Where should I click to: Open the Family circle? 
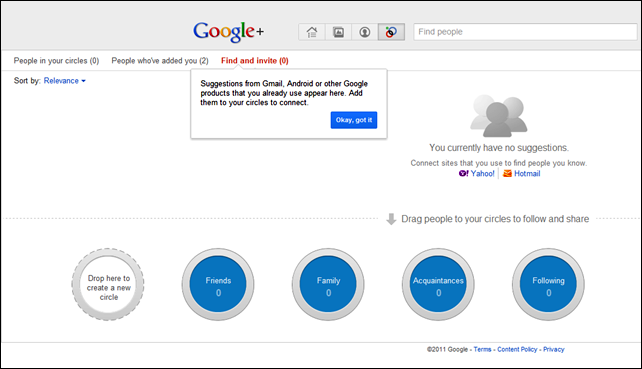point(328,284)
